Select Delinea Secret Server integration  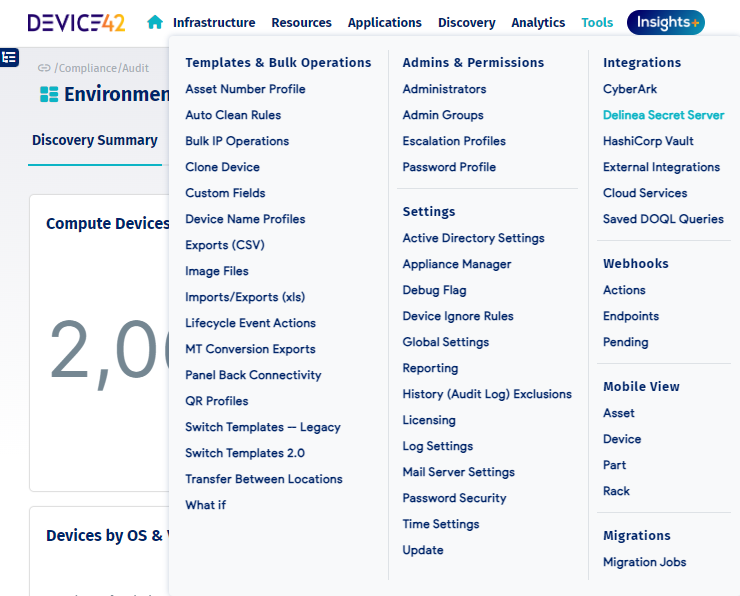coord(663,115)
